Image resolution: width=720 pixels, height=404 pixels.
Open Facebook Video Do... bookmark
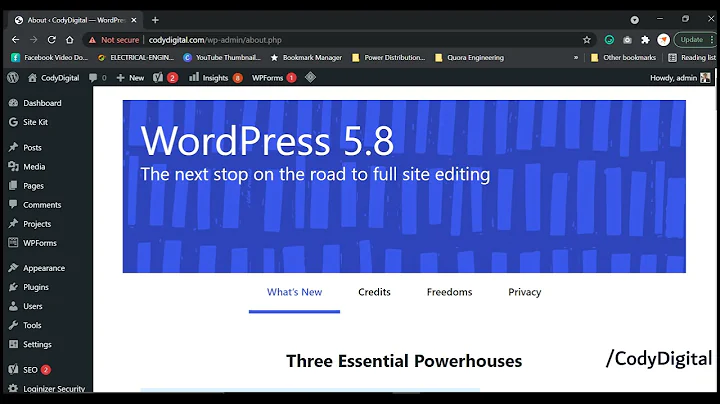click(x=49, y=57)
